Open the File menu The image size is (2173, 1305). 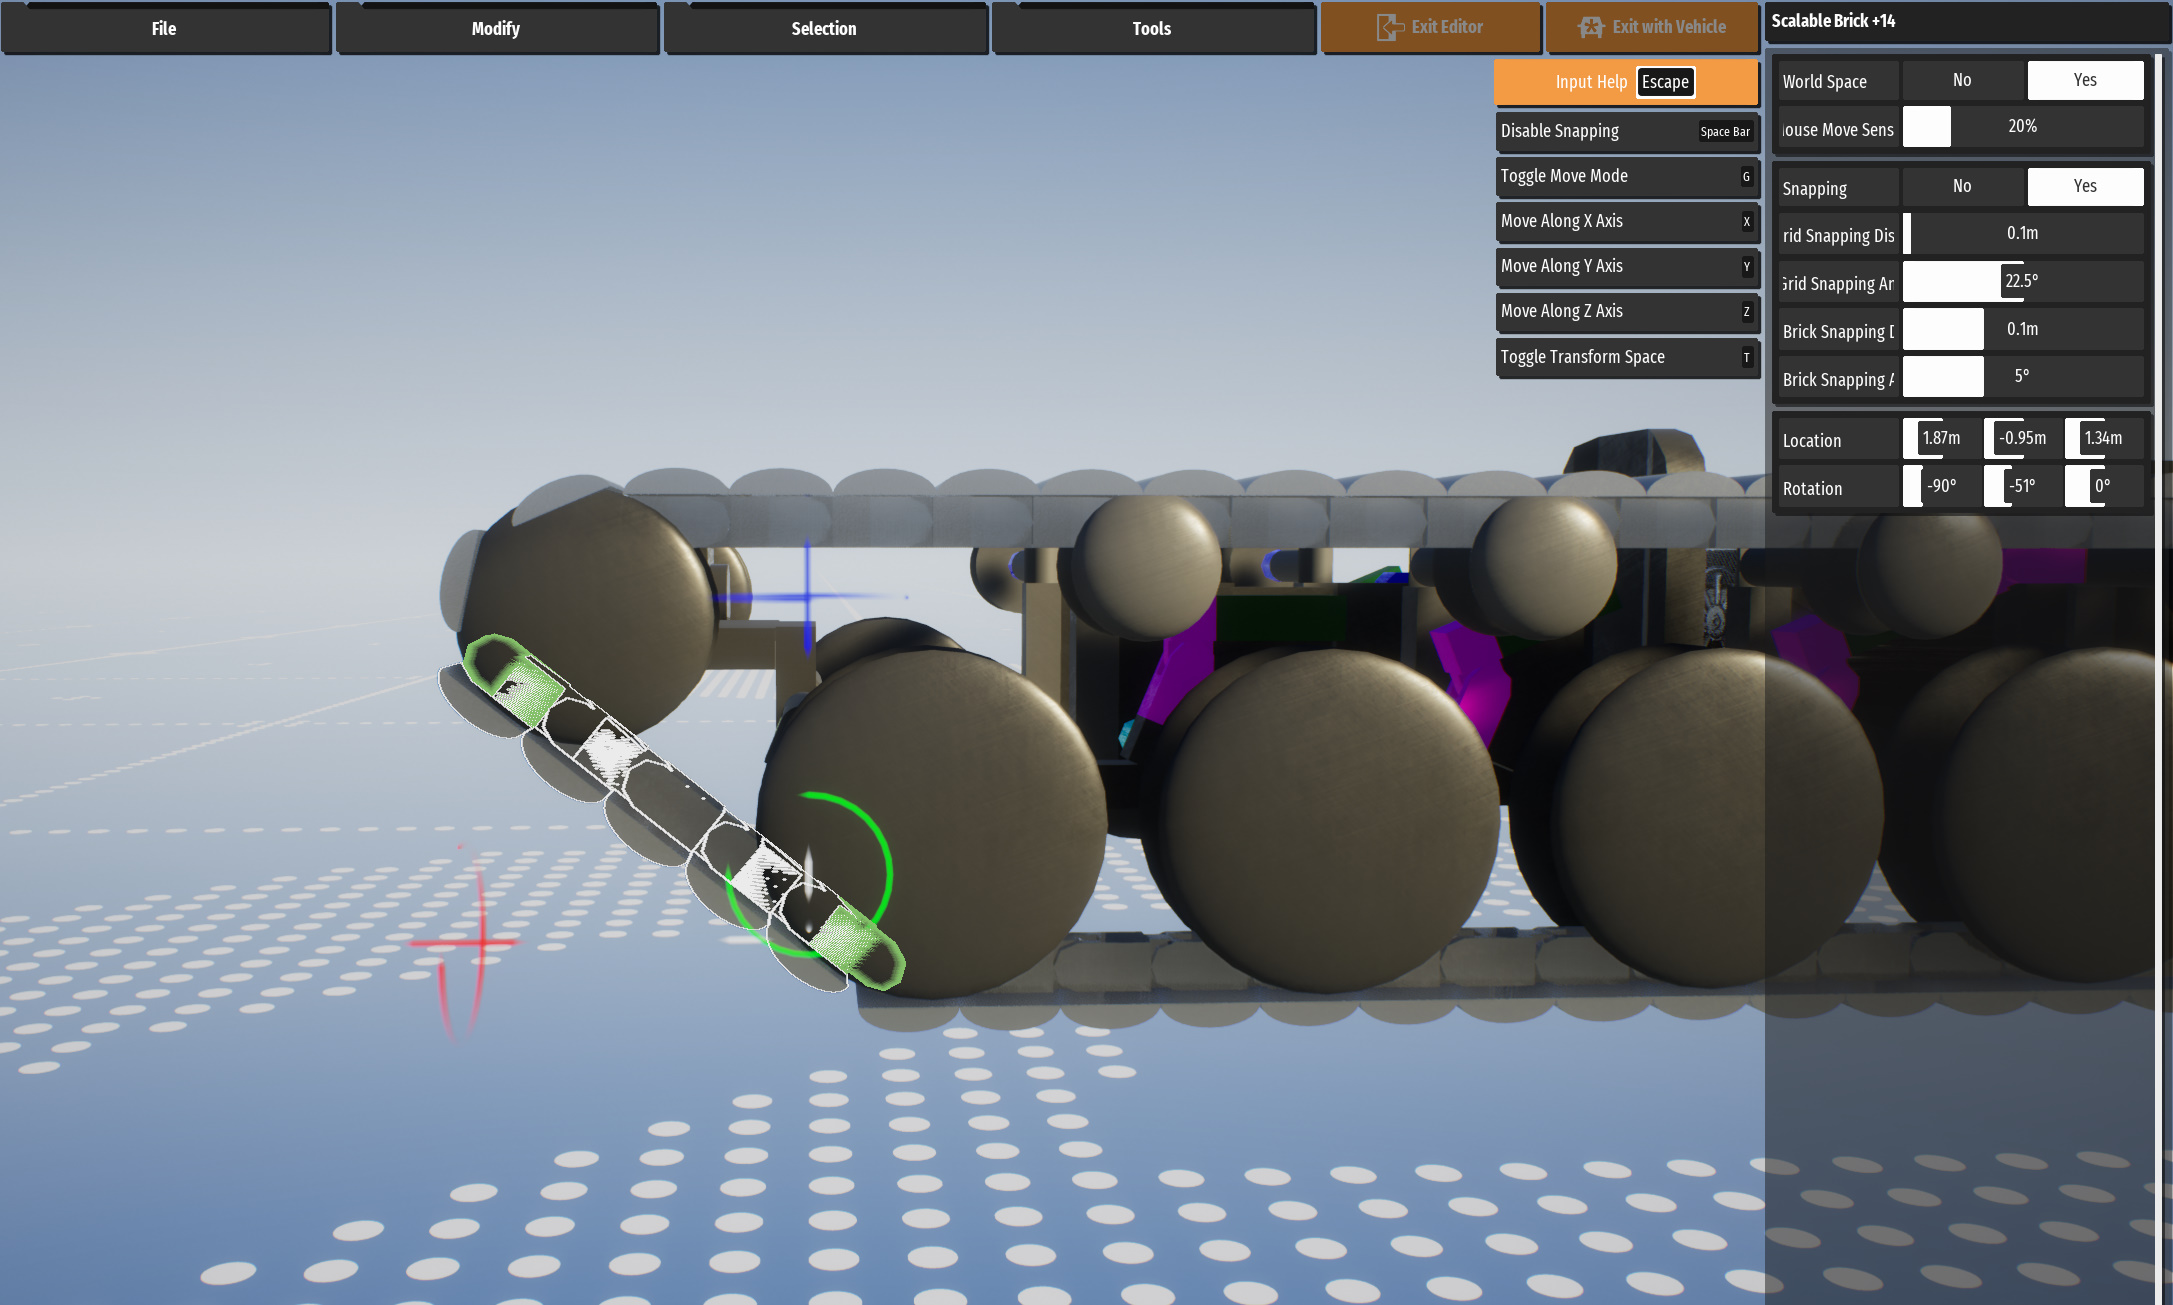coord(165,28)
